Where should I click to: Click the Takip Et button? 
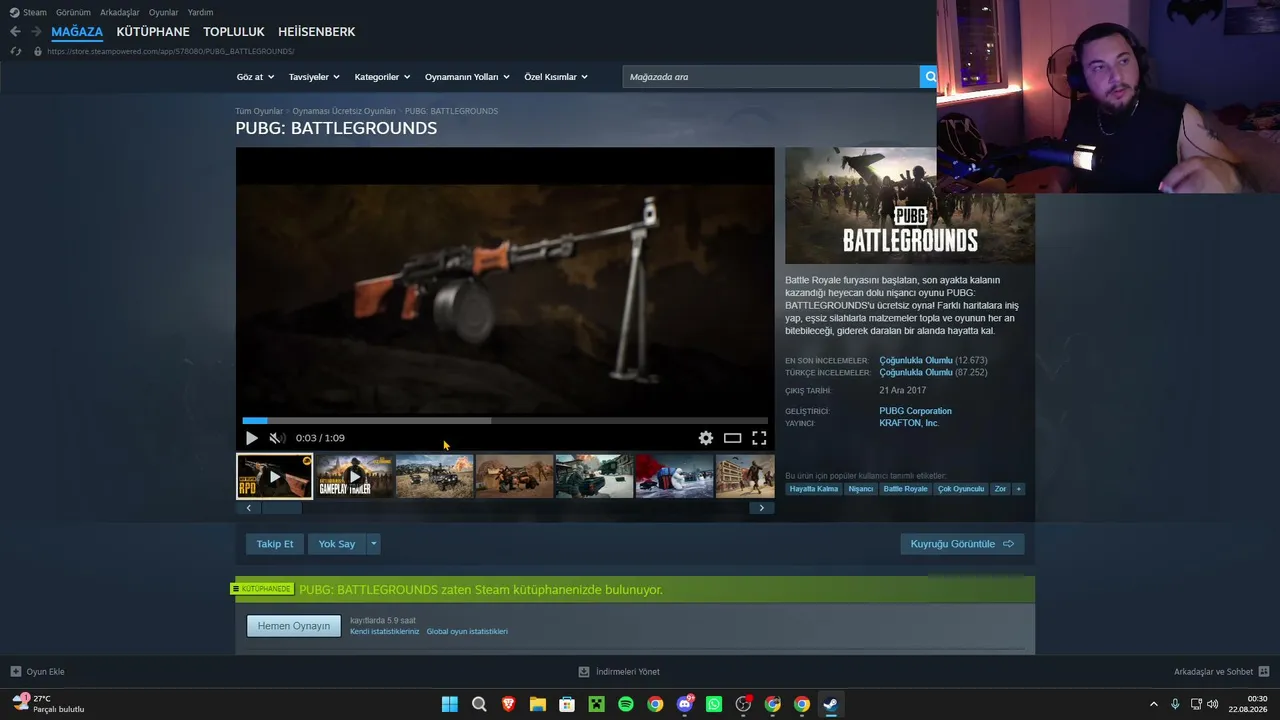pos(275,544)
